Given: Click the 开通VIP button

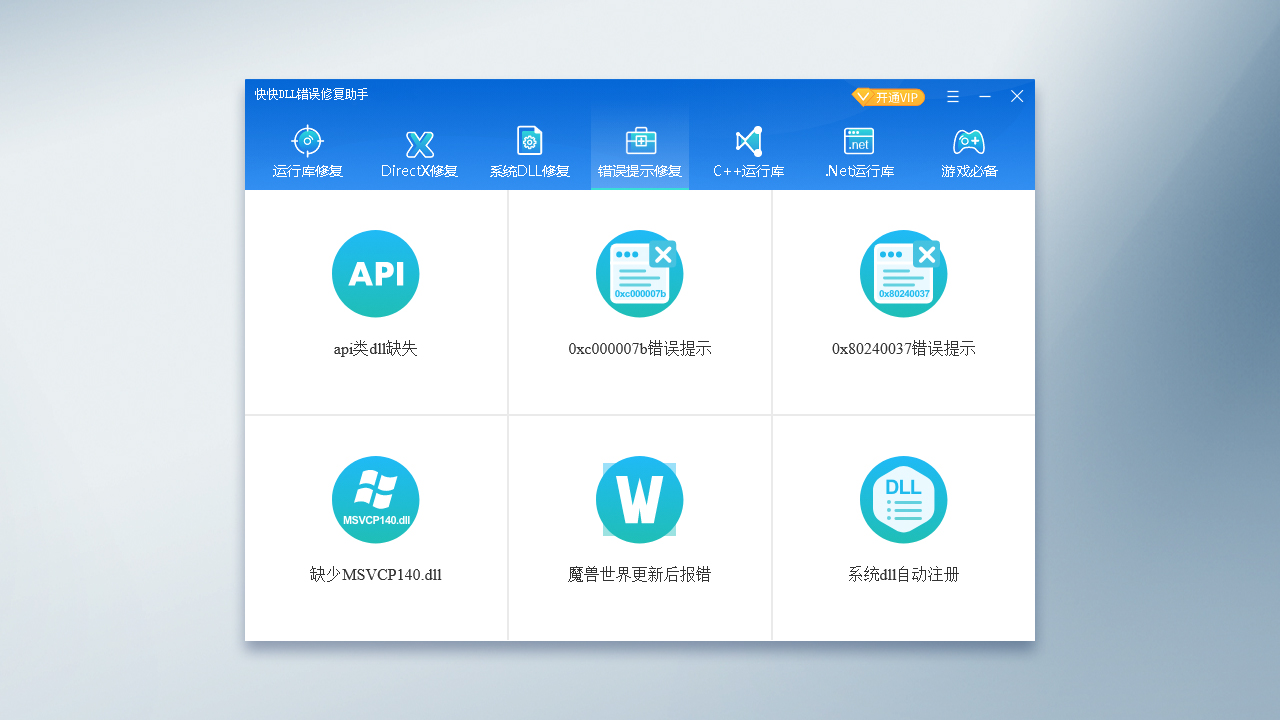Looking at the screenshot, I should 888,96.
